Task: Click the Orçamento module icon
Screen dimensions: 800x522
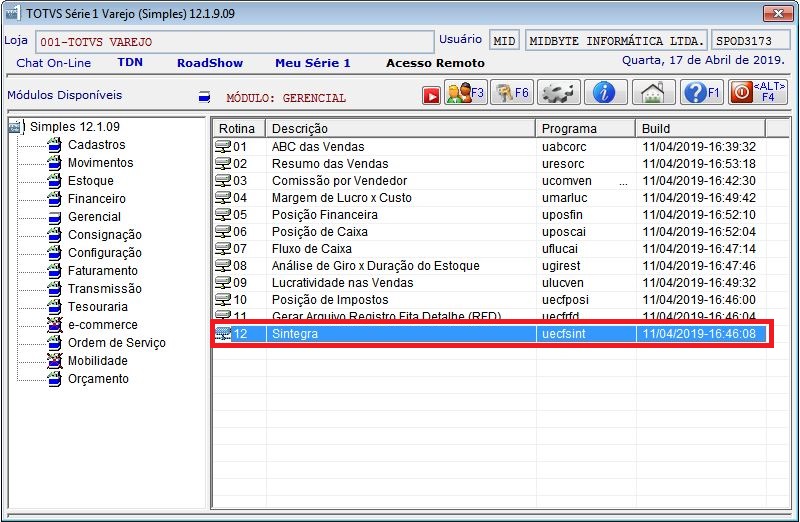Action: (55, 379)
